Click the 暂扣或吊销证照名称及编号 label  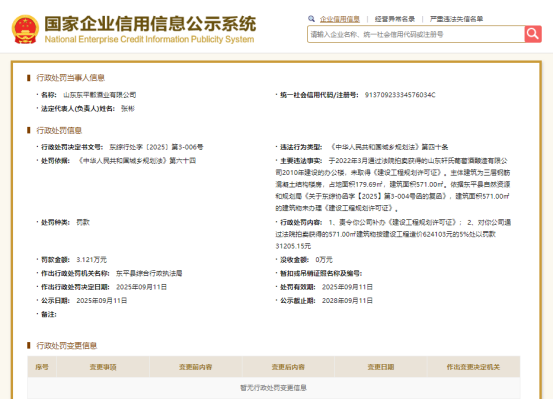(x=321, y=273)
